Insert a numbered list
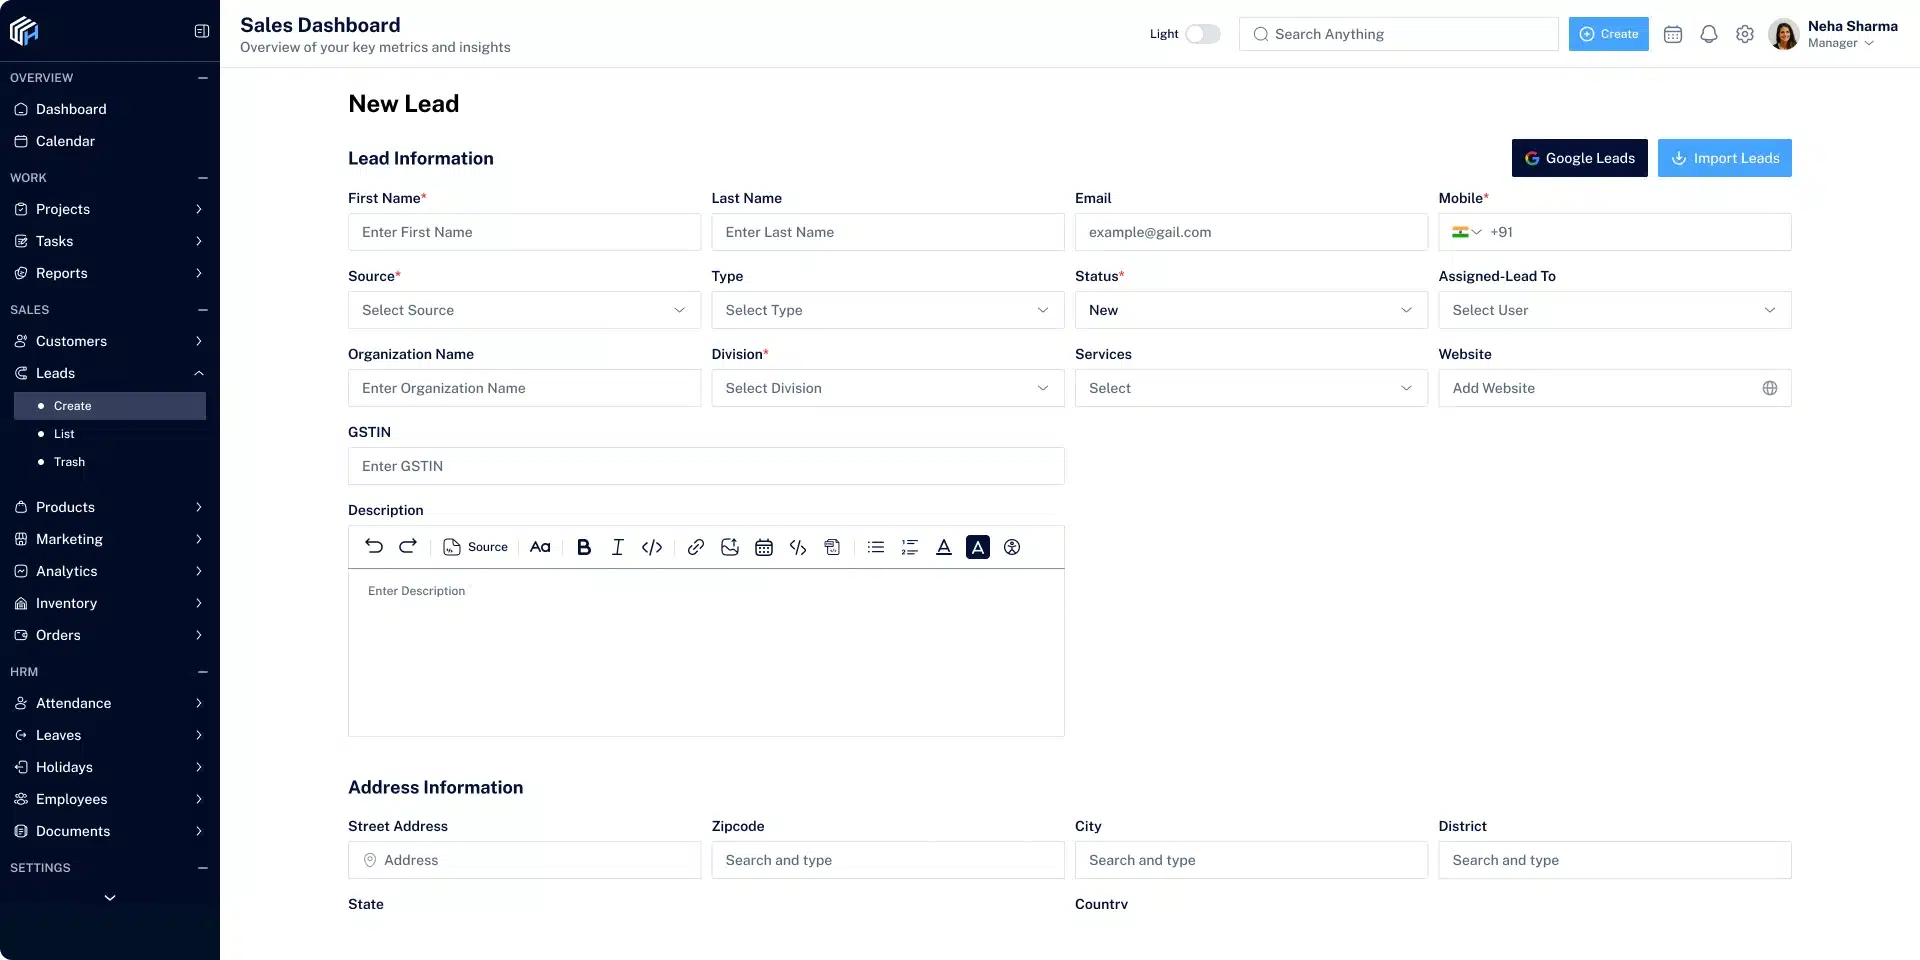Screen dimensions: 1920x960 point(910,547)
